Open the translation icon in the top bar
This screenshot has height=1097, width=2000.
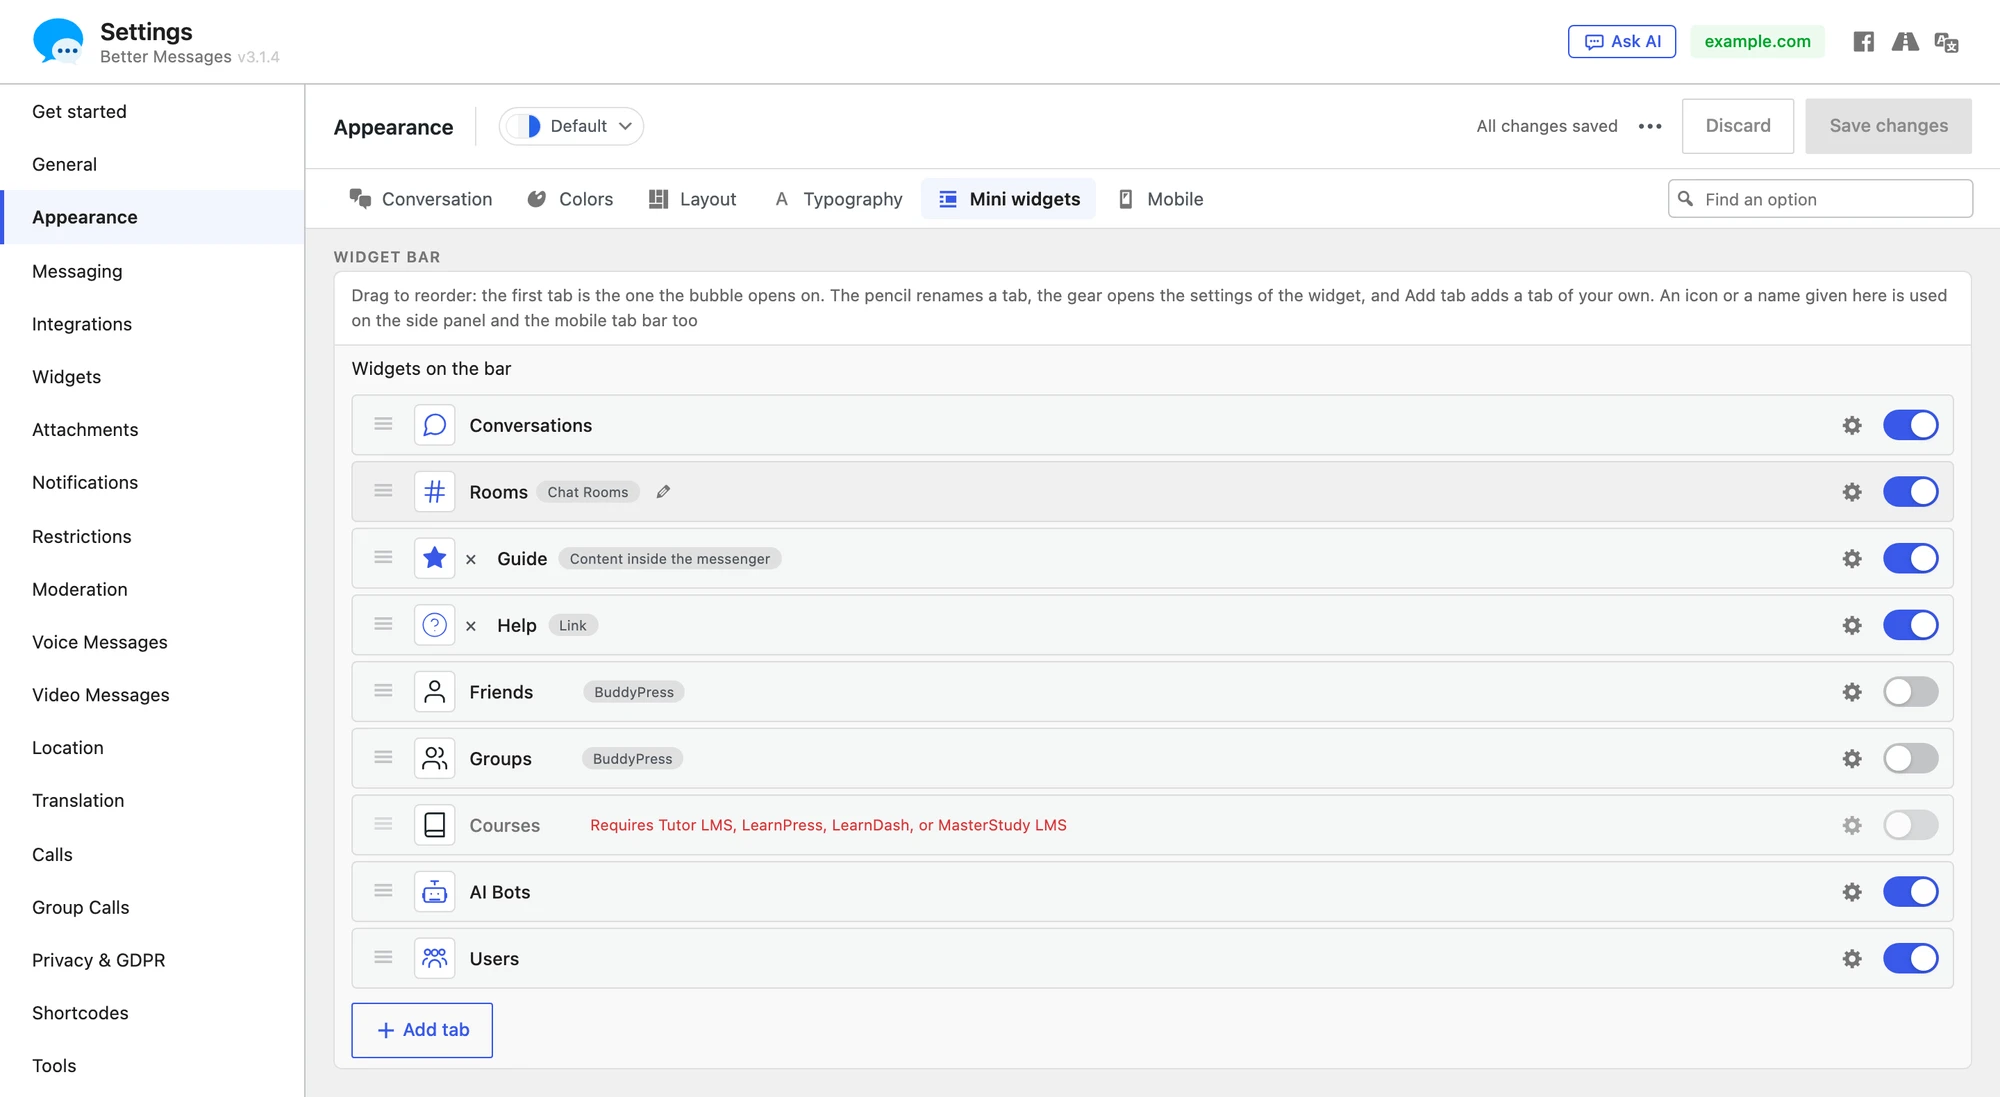[1946, 42]
